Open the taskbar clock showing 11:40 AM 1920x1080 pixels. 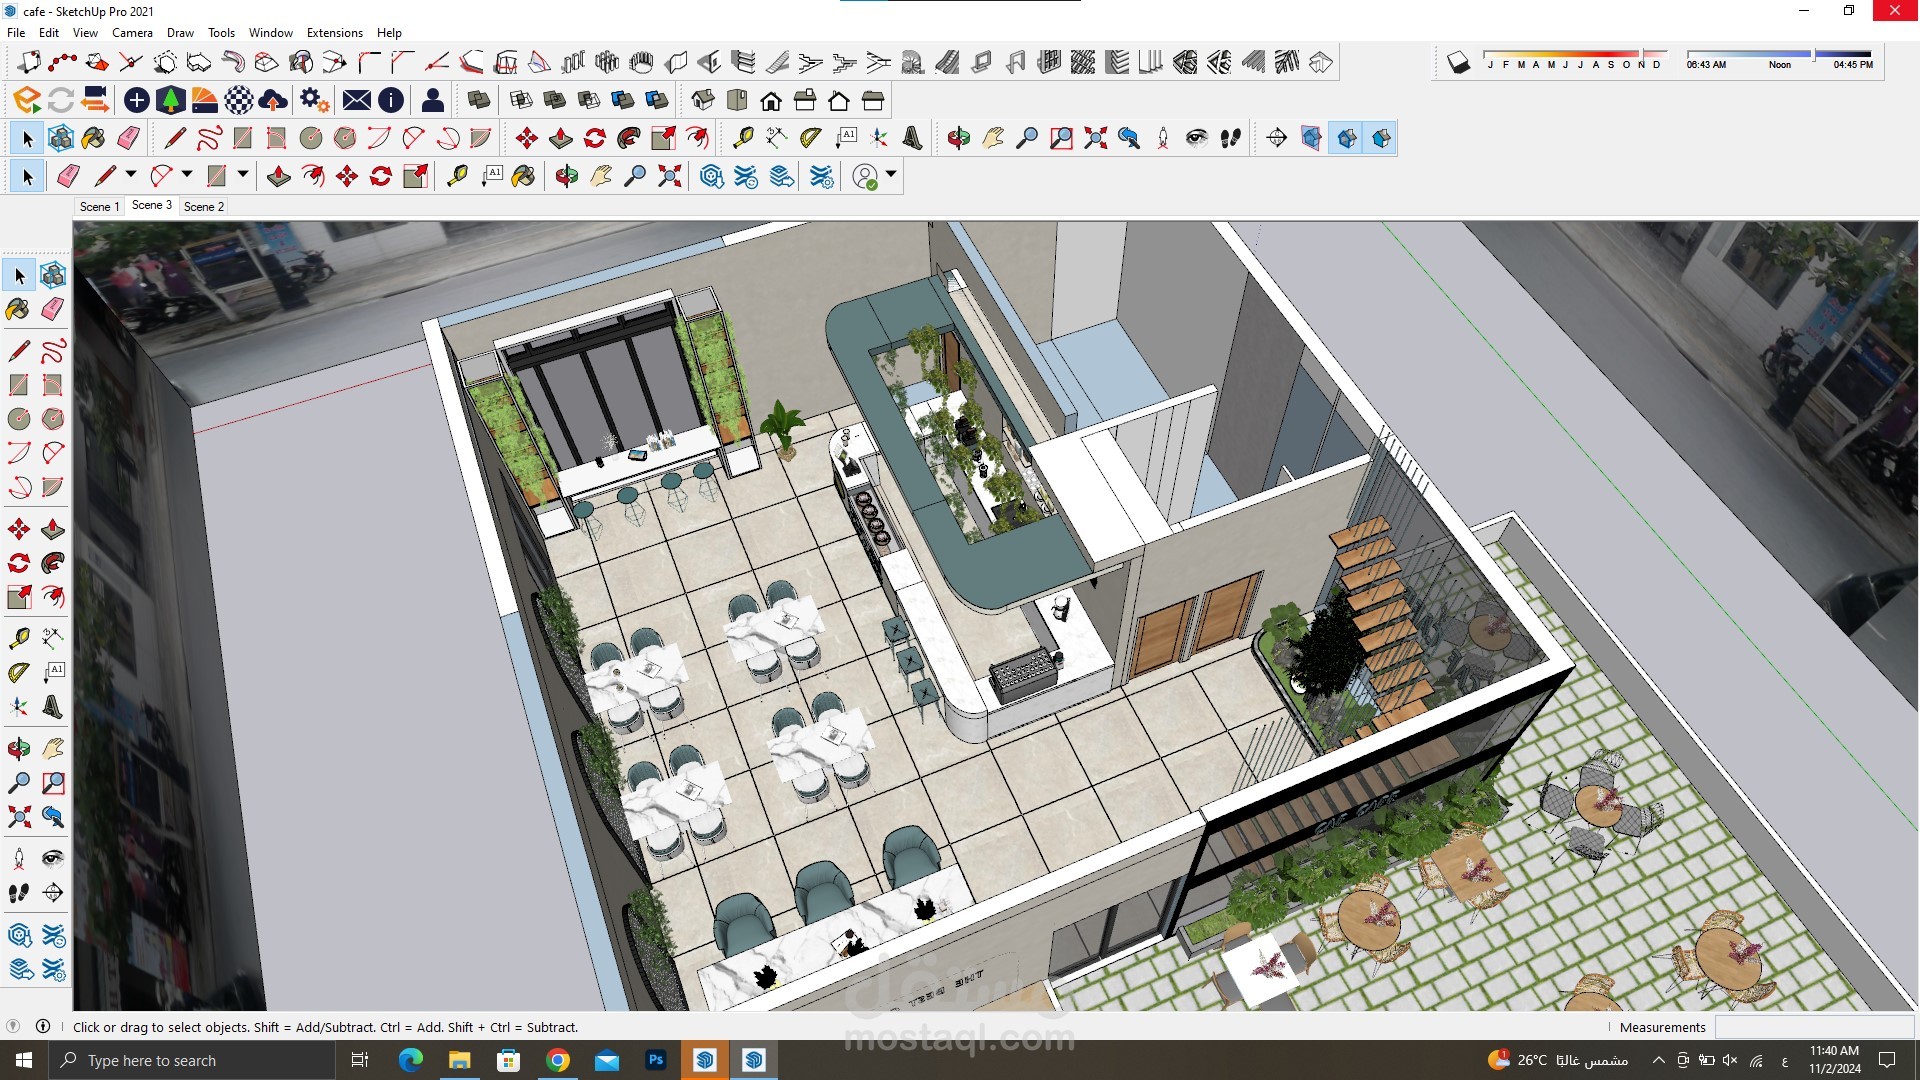click(x=1834, y=1060)
